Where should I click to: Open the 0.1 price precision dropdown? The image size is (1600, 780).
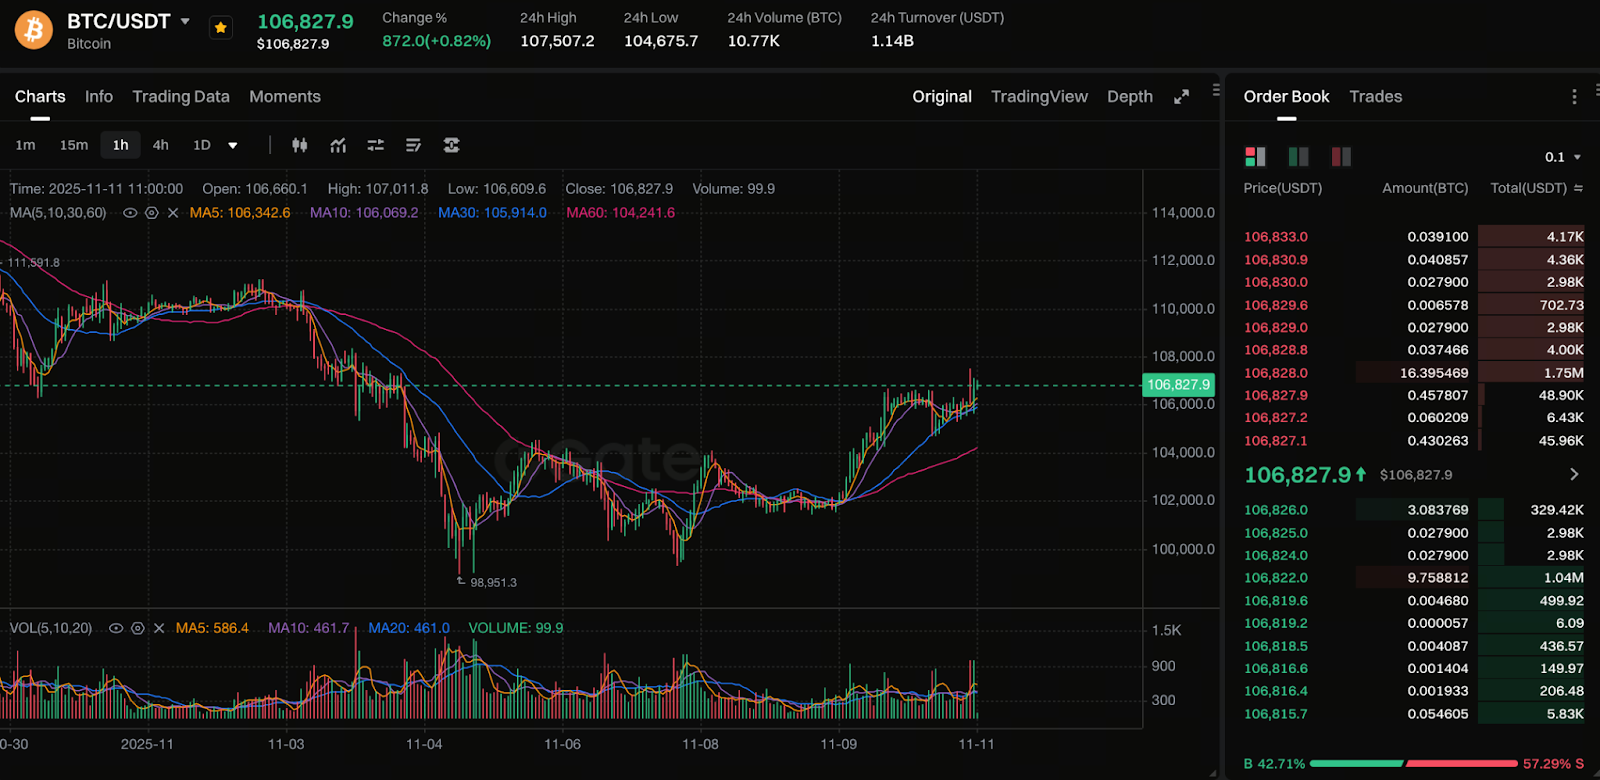point(1563,157)
